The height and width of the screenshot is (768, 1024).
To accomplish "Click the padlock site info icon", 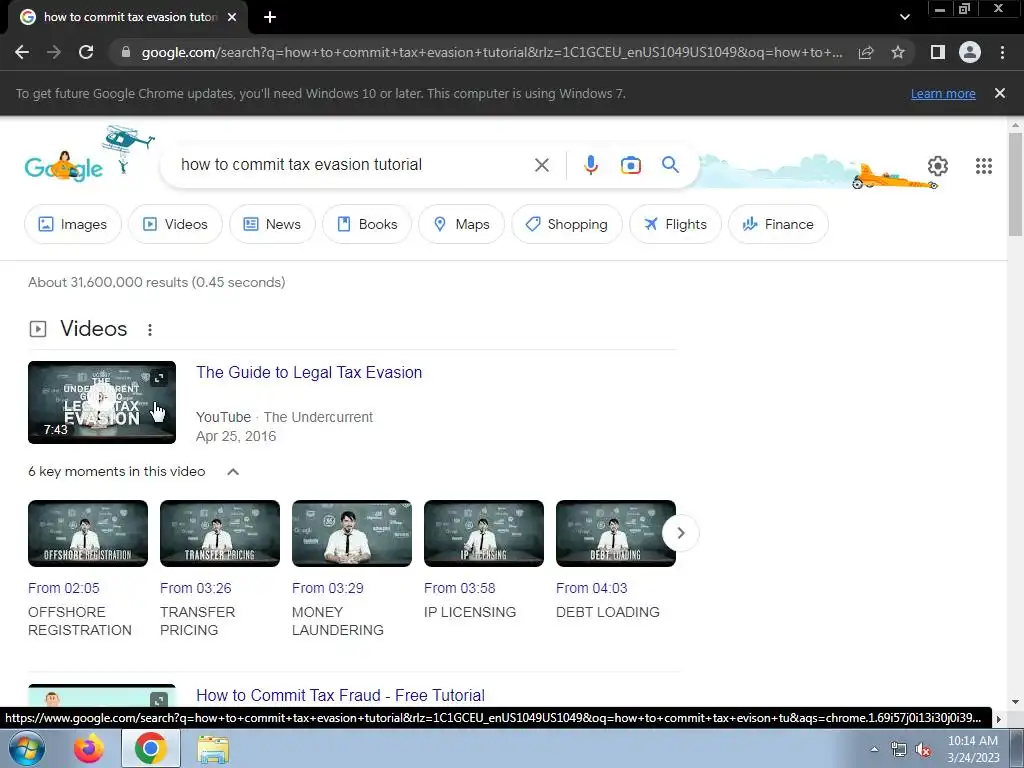I will tap(126, 52).
